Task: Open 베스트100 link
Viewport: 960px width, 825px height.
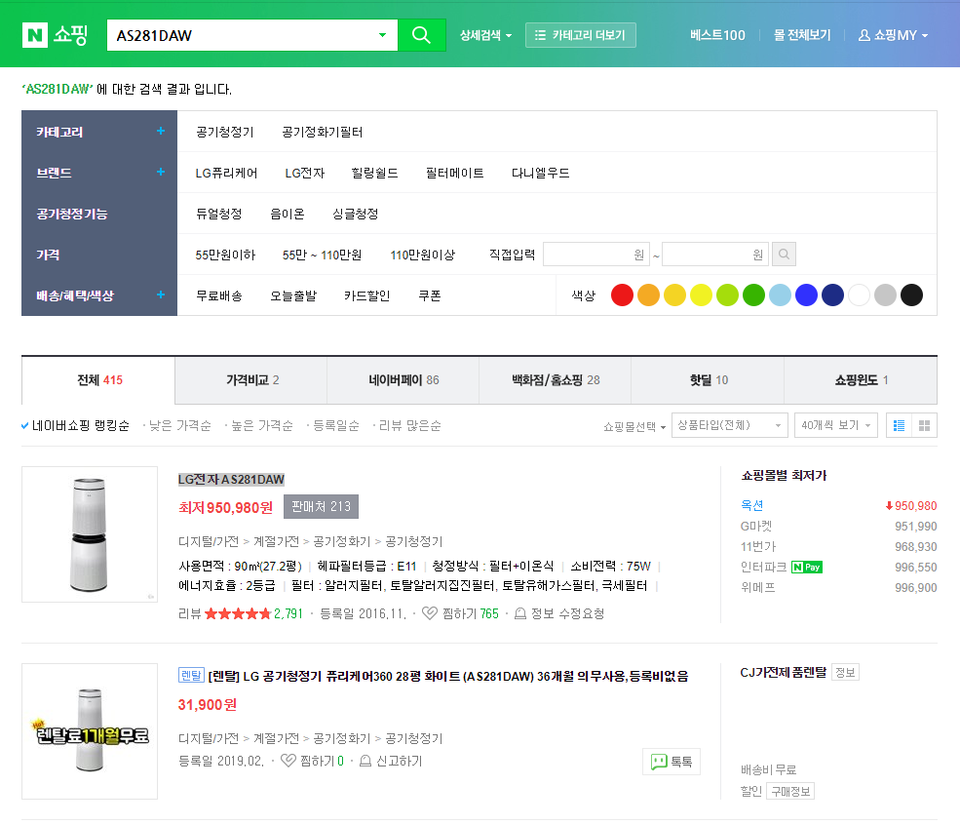Action: click(x=718, y=35)
